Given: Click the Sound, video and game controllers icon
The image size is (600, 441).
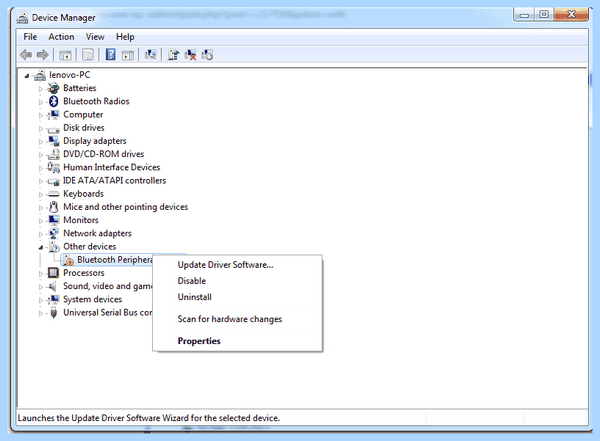Looking at the screenshot, I should tap(53, 286).
